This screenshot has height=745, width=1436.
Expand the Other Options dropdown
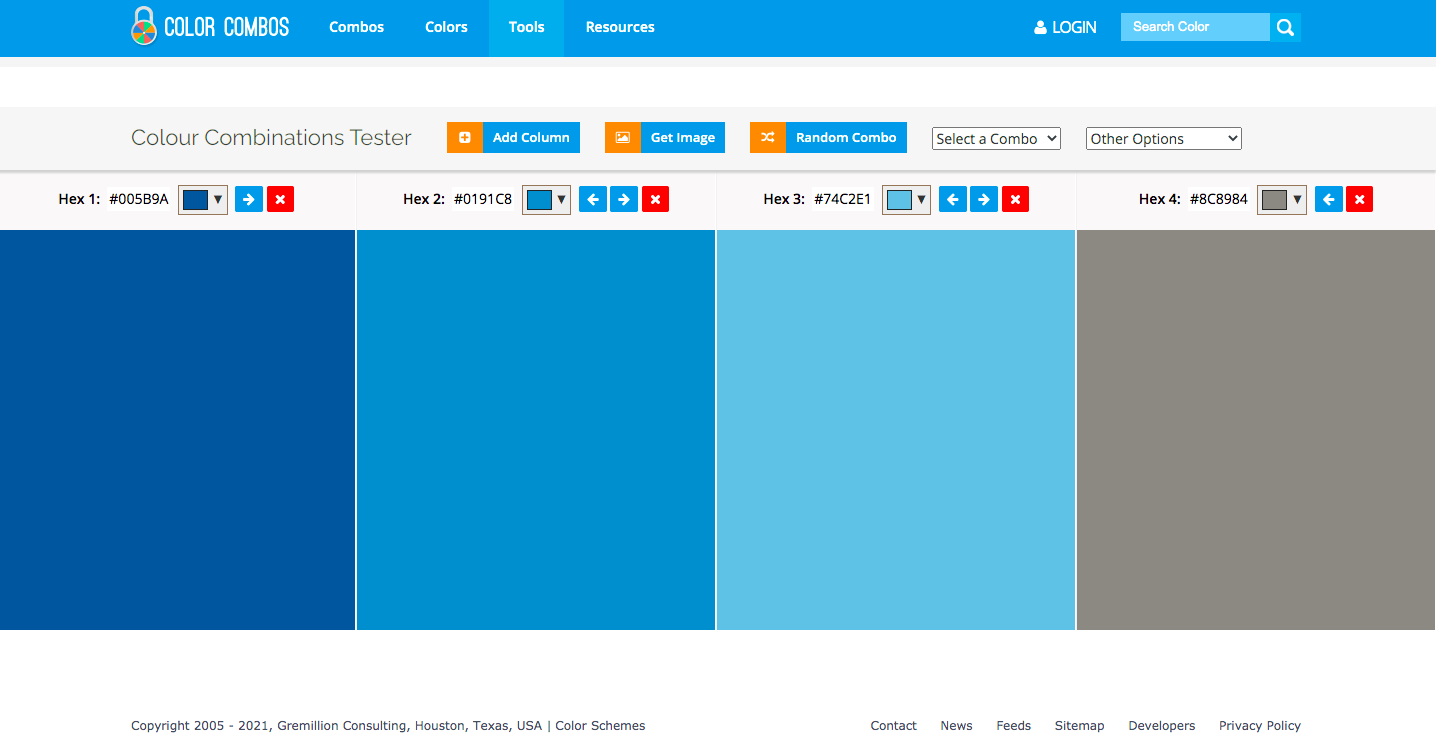point(1164,139)
